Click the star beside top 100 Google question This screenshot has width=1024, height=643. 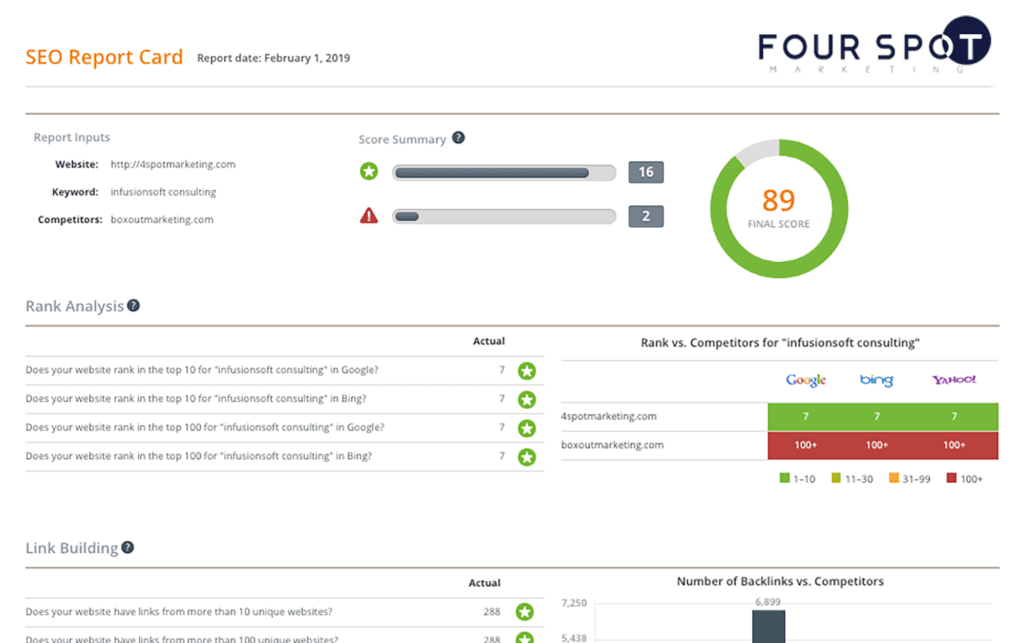(x=527, y=428)
